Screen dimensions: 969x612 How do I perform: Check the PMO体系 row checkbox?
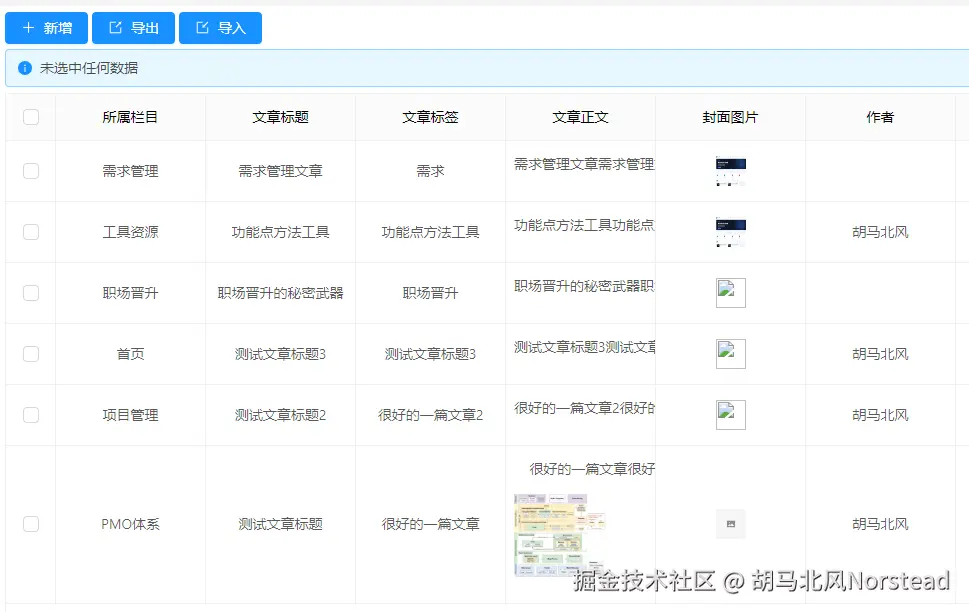point(31,524)
